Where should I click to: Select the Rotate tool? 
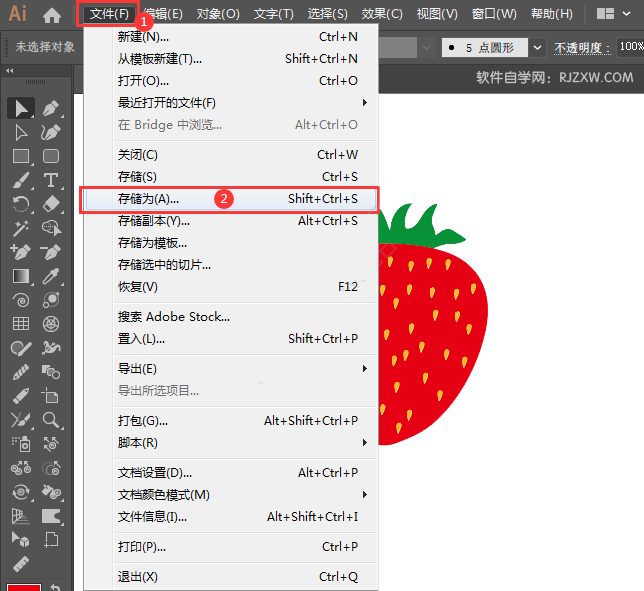coord(21,204)
